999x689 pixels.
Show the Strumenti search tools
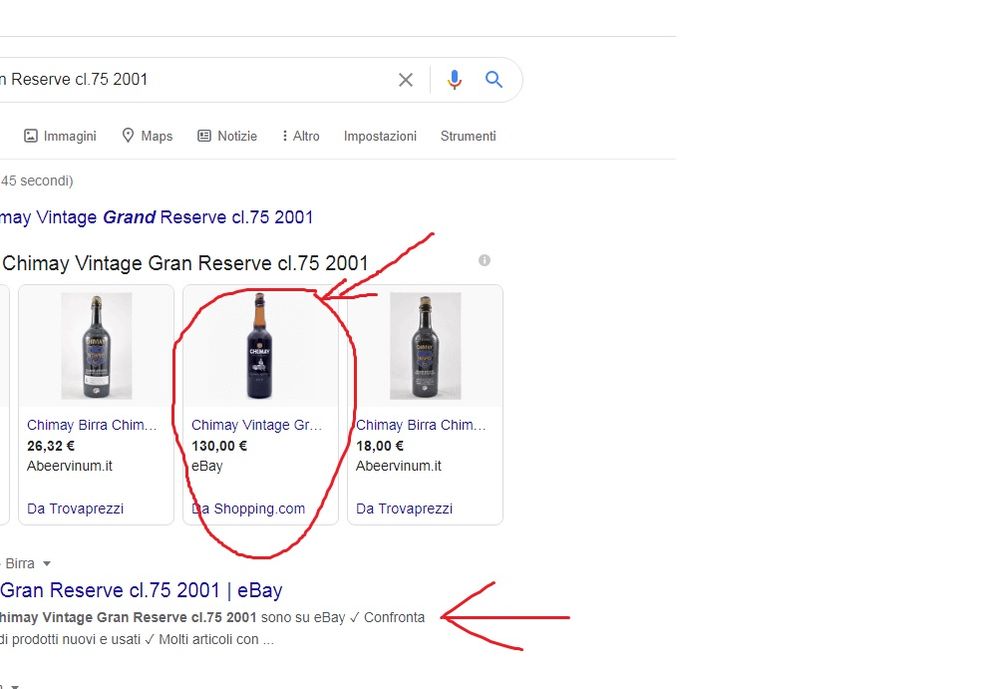coord(468,136)
